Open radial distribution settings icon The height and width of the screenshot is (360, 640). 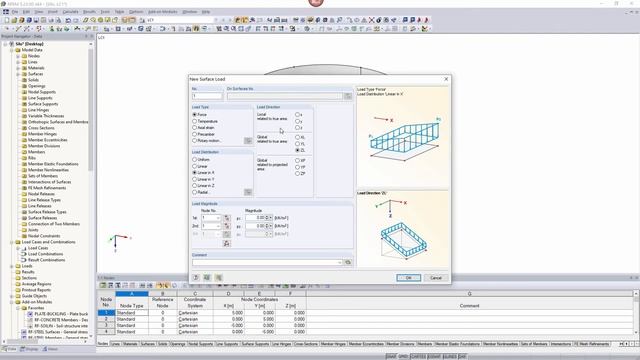248,192
